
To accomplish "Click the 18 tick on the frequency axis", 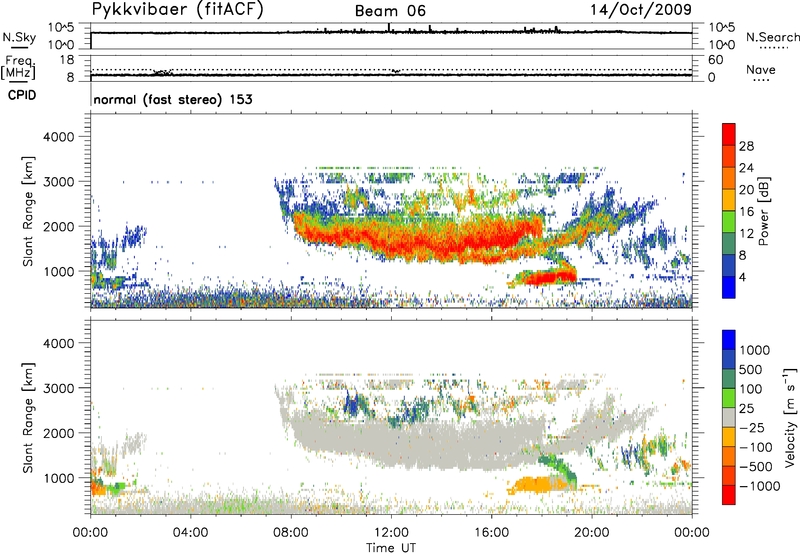I will tap(67, 60).
